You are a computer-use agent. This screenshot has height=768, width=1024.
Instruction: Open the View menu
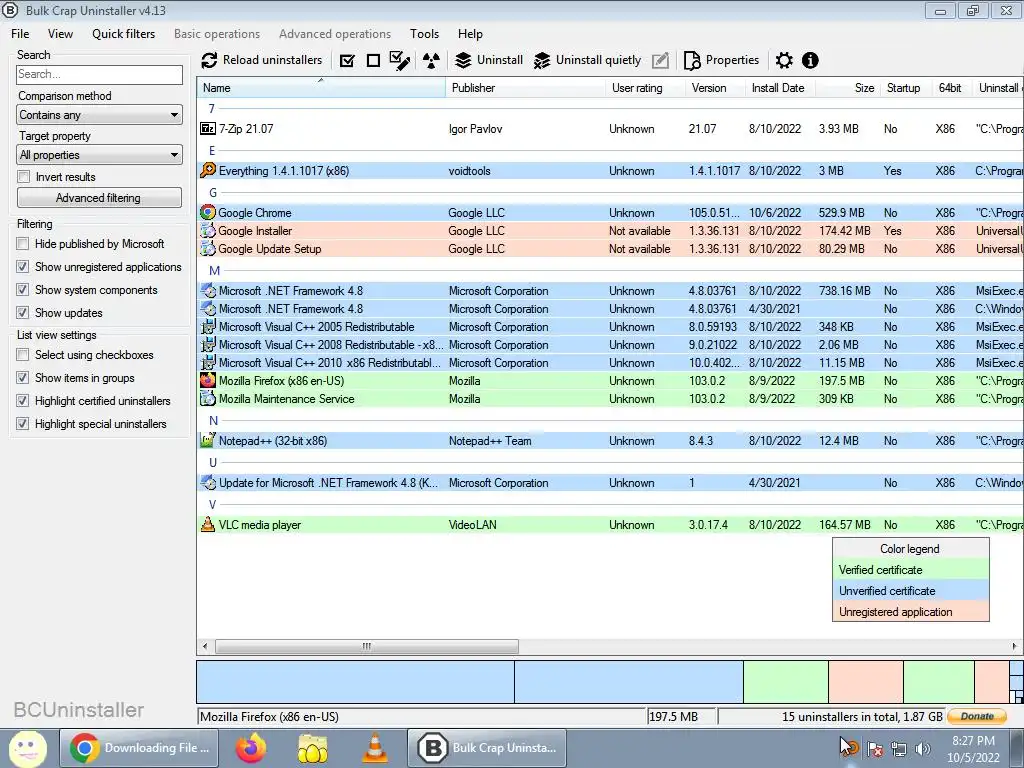point(60,34)
